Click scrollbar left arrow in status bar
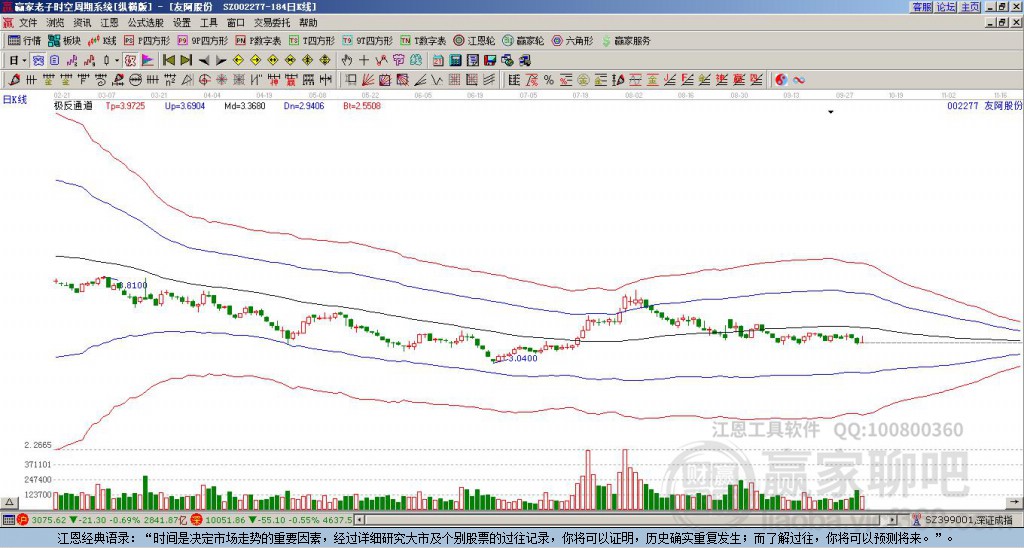Image resolution: width=1024 pixels, height=548 pixels. (x=359, y=520)
